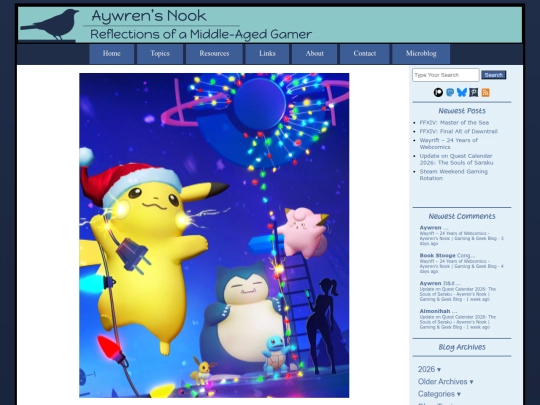Image resolution: width=540 pixels, height=405 pixels.
Task: Open the Resources menu
Action: tap(214, 54)
